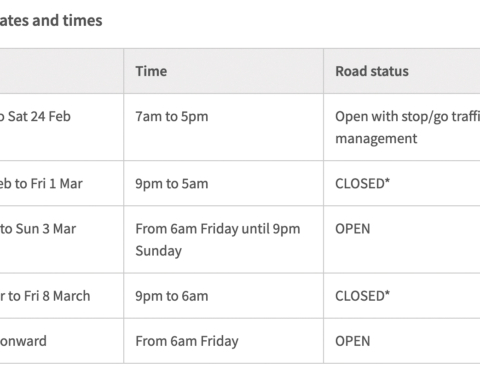Click the Fri 8 March date cell

61,296
